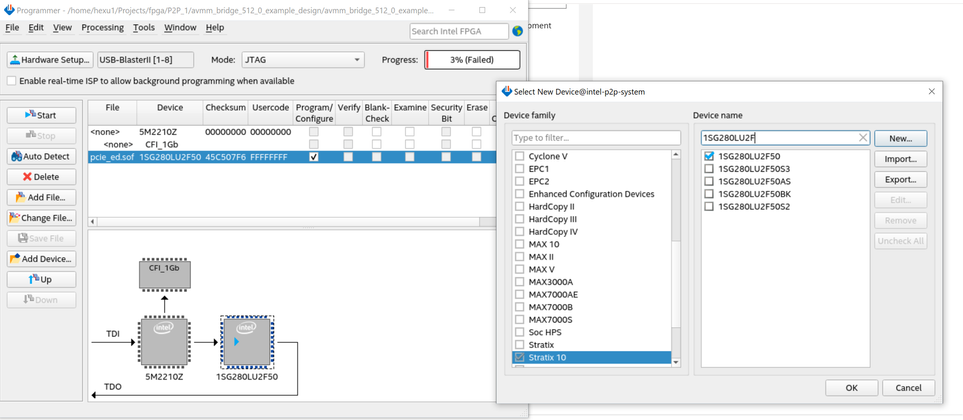Click the horizontal scrollbar left arrow in file table
Image resolution: width=963 pixels, height=420 pixels.
click(93, 221)
